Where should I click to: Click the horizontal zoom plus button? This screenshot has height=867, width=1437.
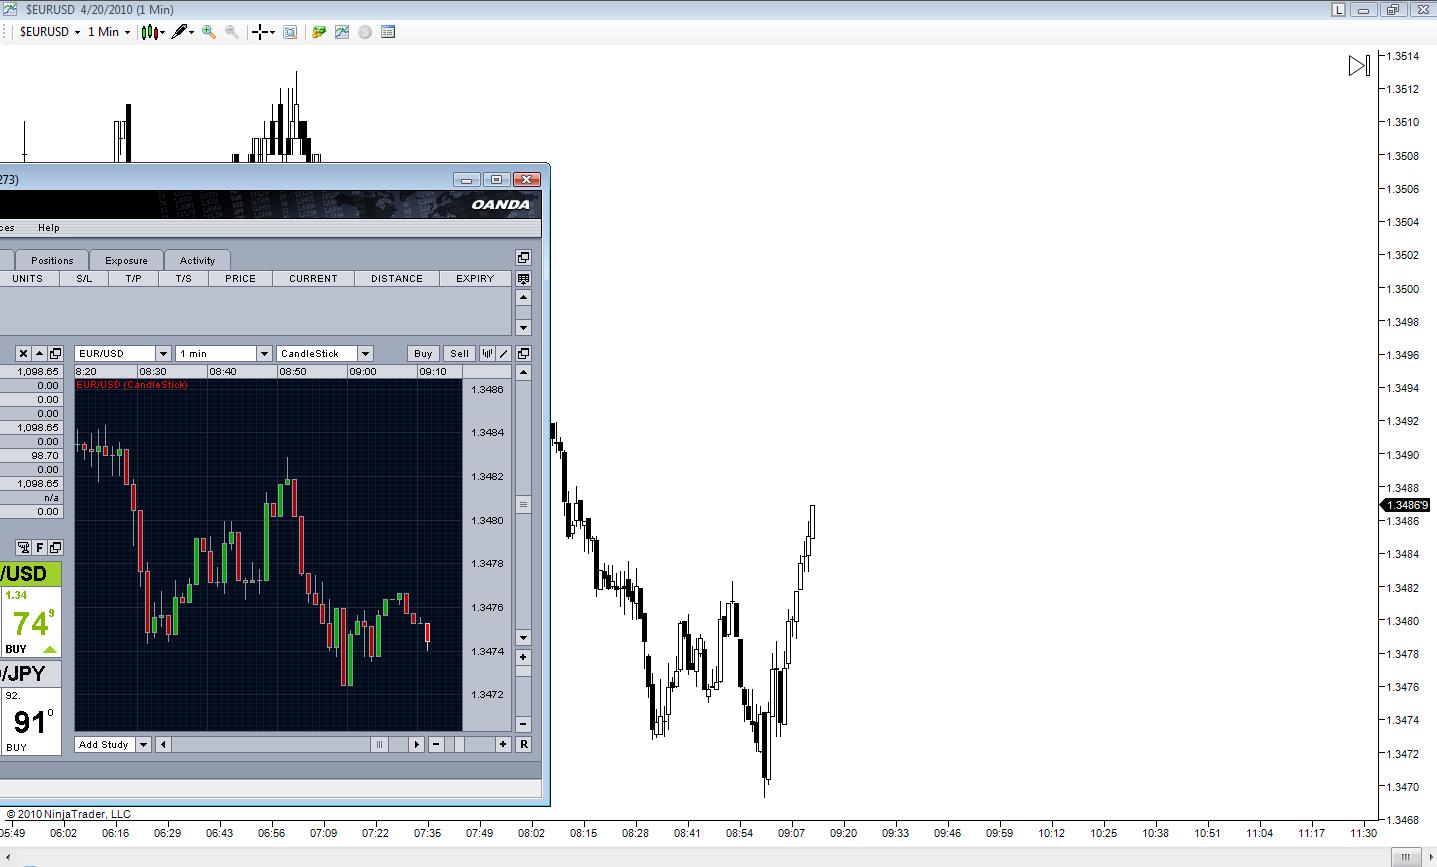pos(503,744)
